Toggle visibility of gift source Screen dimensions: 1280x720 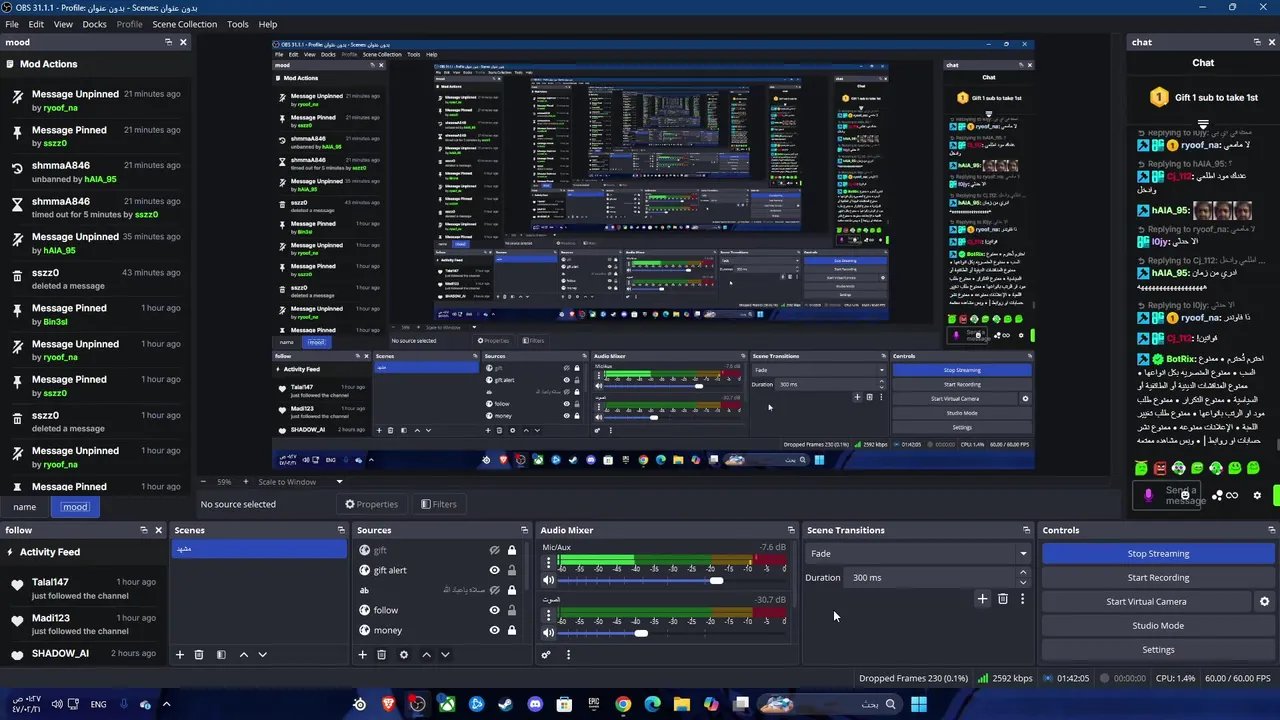[494, 550]
